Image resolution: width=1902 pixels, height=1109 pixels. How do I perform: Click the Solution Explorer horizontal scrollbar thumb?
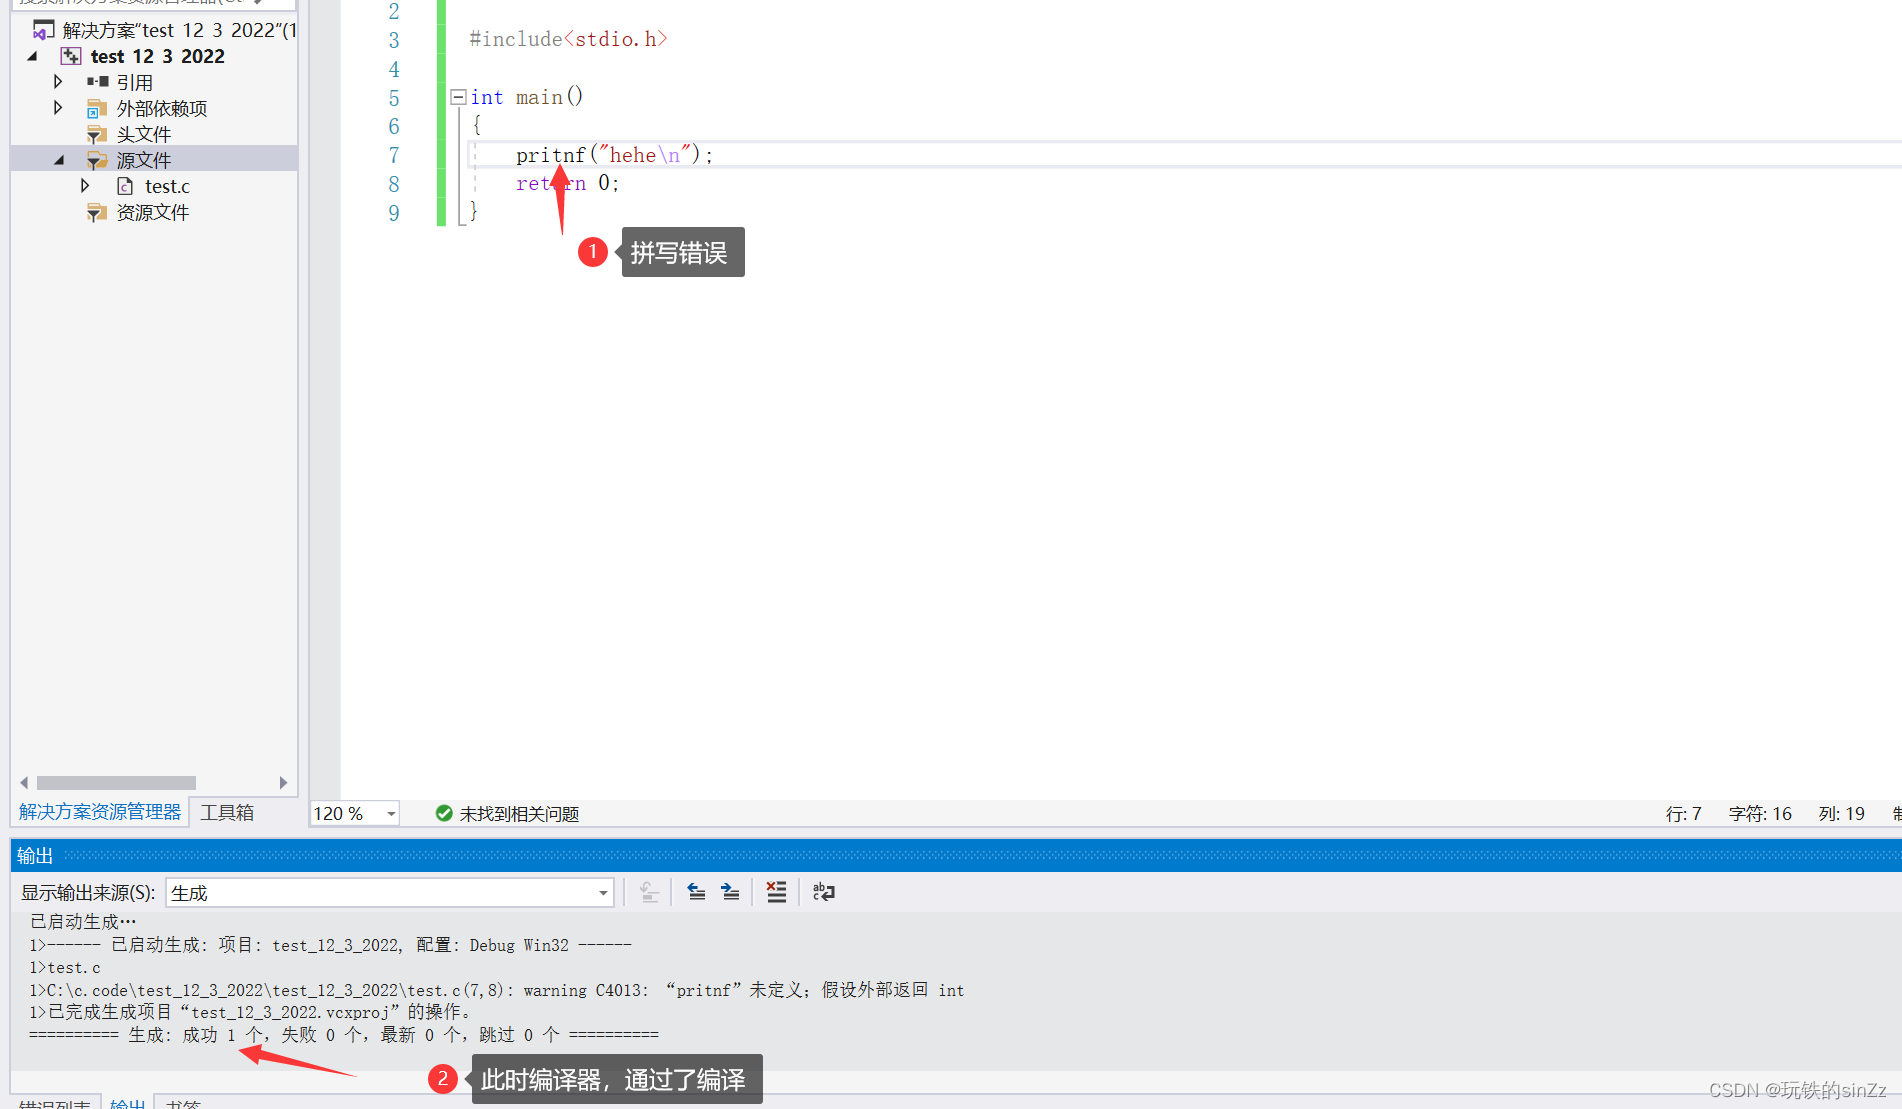[x=116, y=783]
